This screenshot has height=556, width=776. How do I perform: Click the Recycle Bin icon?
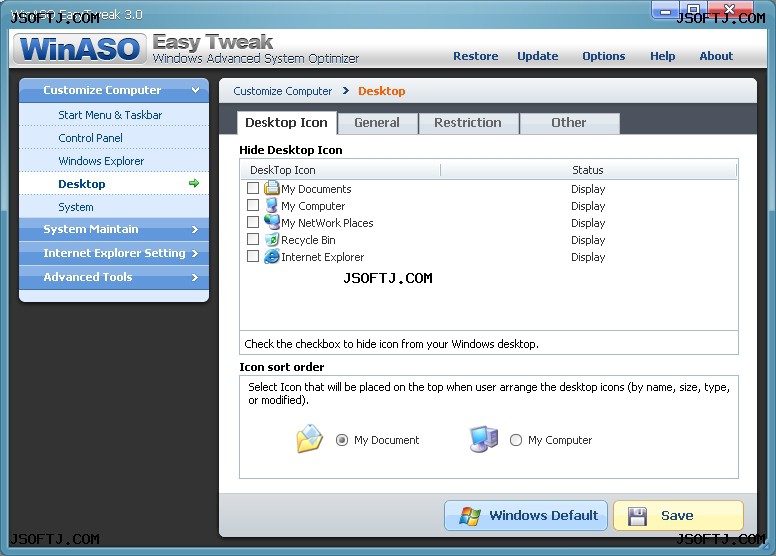(271, 240)
